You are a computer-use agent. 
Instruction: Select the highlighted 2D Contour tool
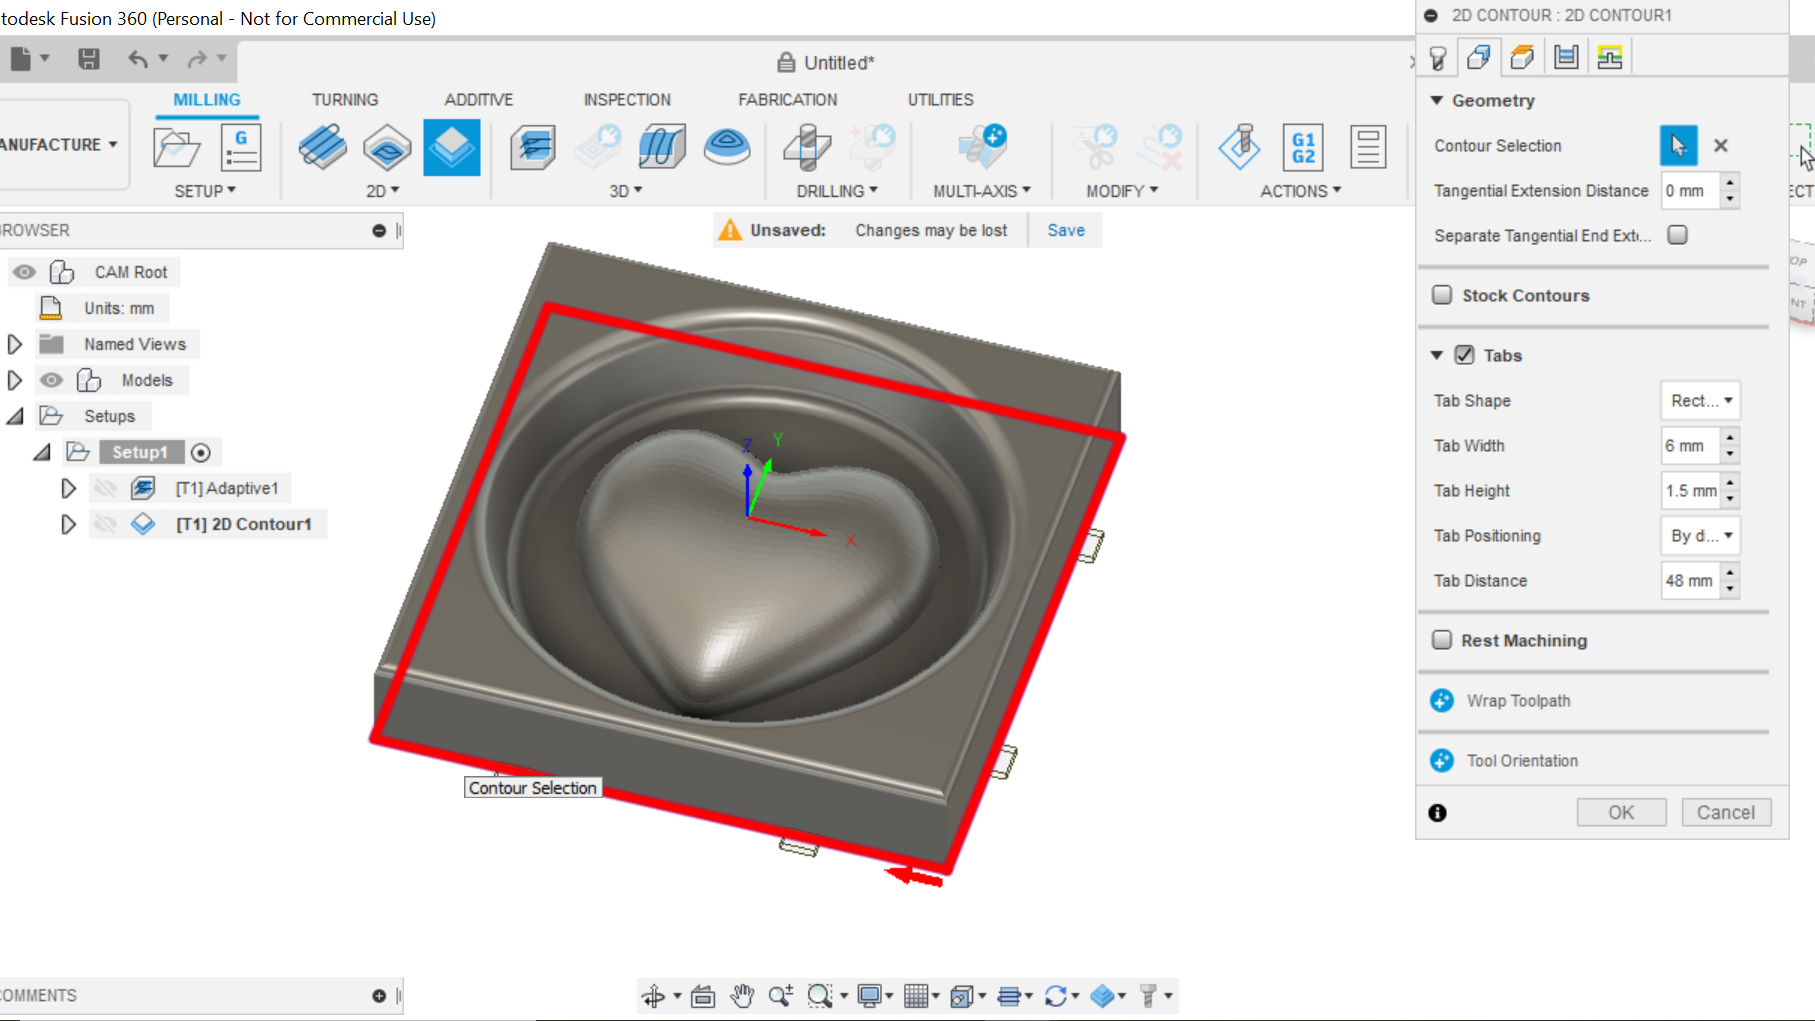[x=452, y=148]
